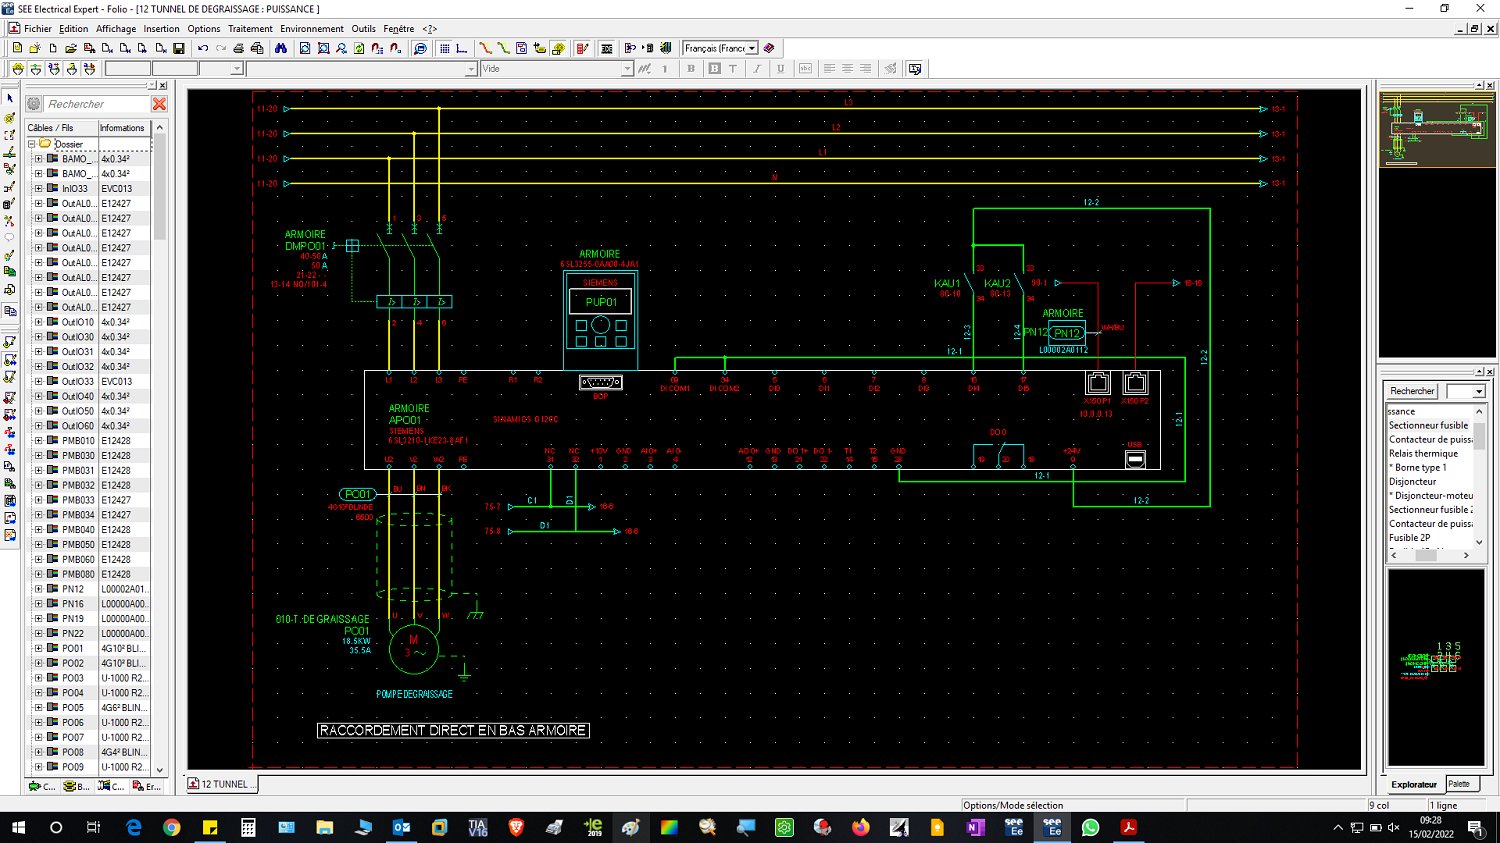Click the Save floppy disk icon
Screen dimensions: 1500x843
click(179, 48)
